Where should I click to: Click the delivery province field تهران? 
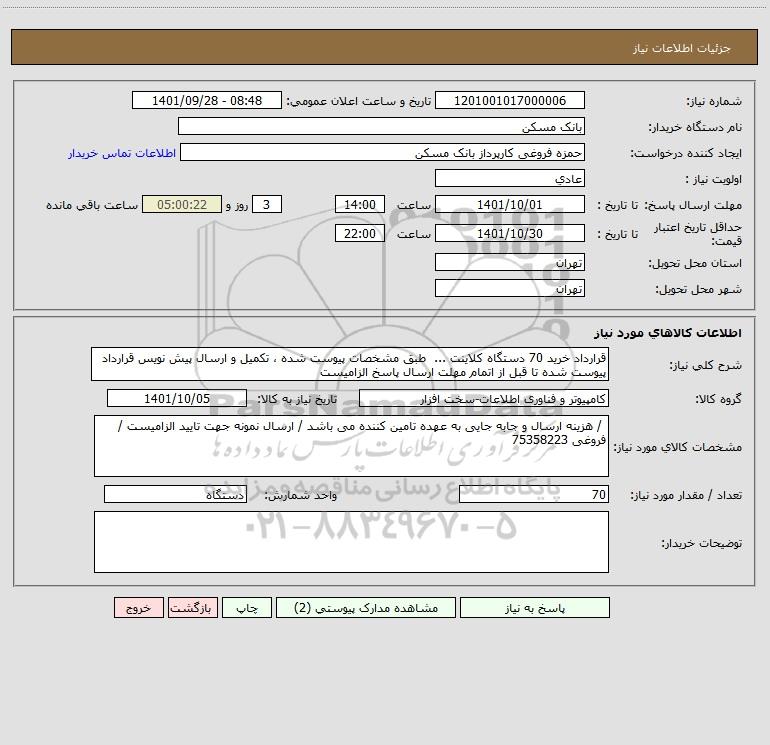(x=510, y=262)
